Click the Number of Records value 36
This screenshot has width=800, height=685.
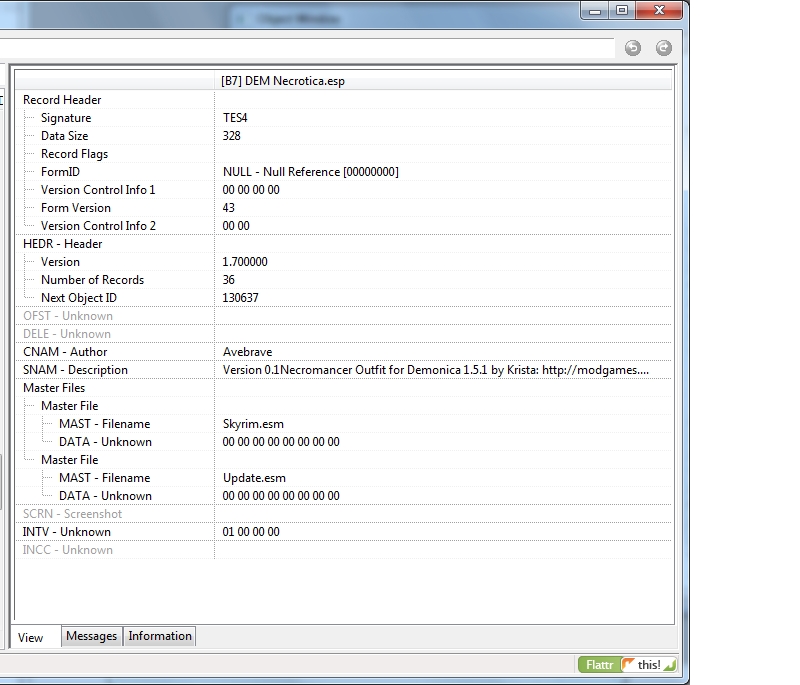pyautogui.click(x=229, y=280)
